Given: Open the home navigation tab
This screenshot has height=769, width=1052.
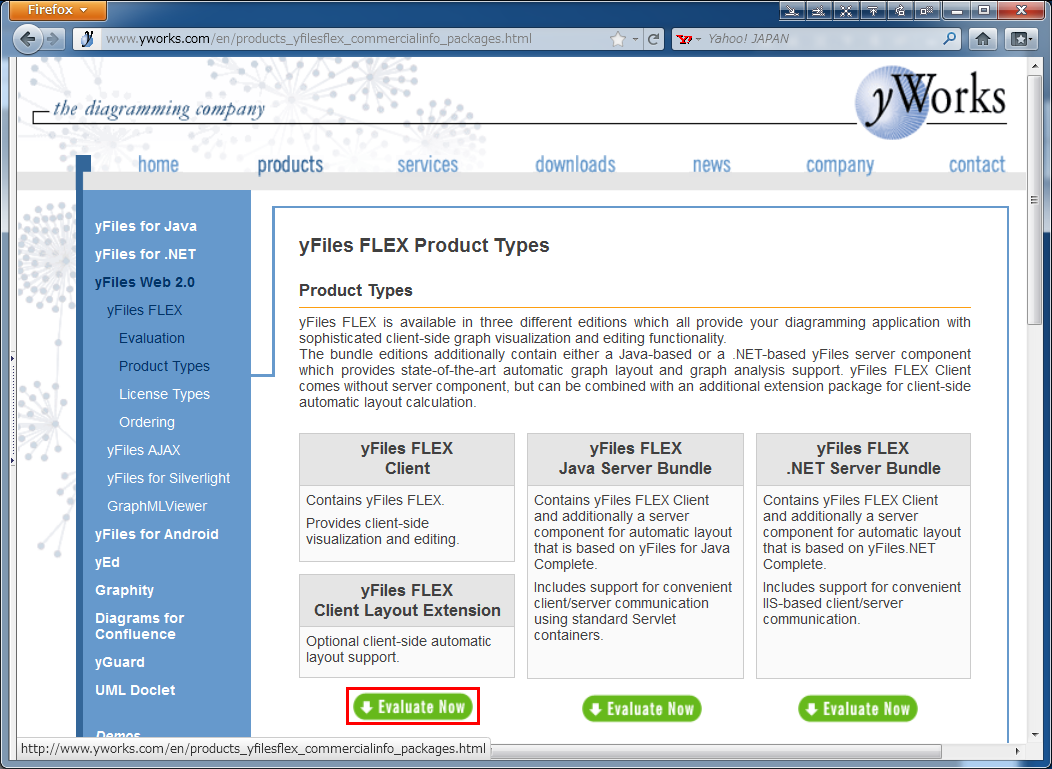Looking at the screenshot, I should 158,164.
